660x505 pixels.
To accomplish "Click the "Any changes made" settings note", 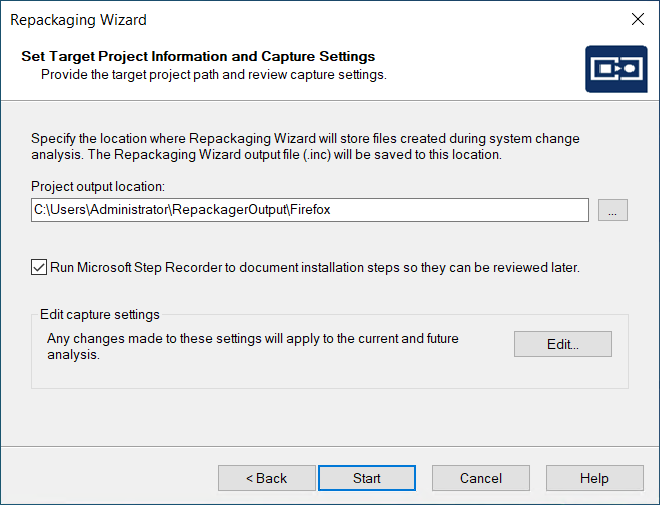I will 252,346.
